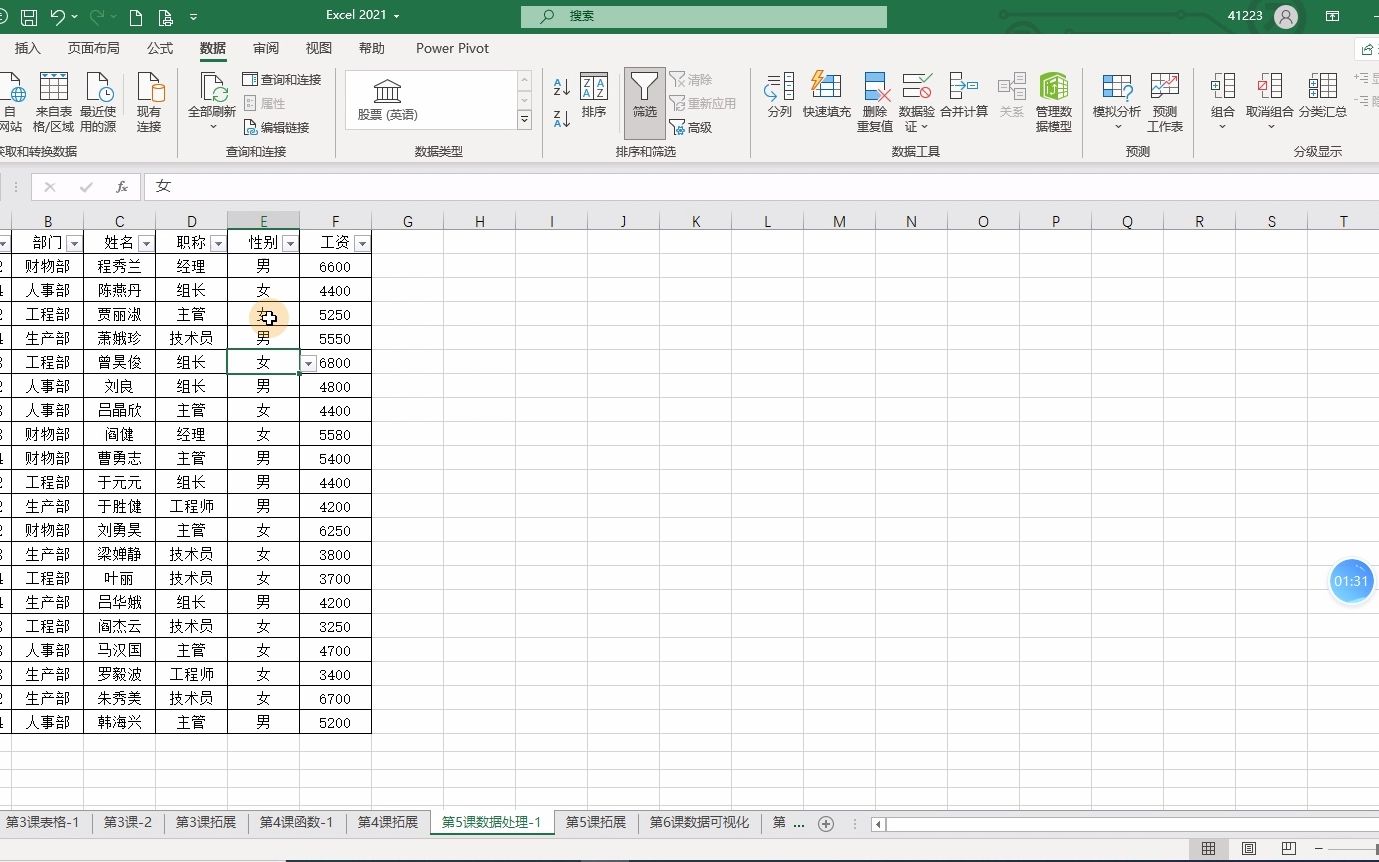Switch to the 审阅 ribbon tab

(266, 48)
